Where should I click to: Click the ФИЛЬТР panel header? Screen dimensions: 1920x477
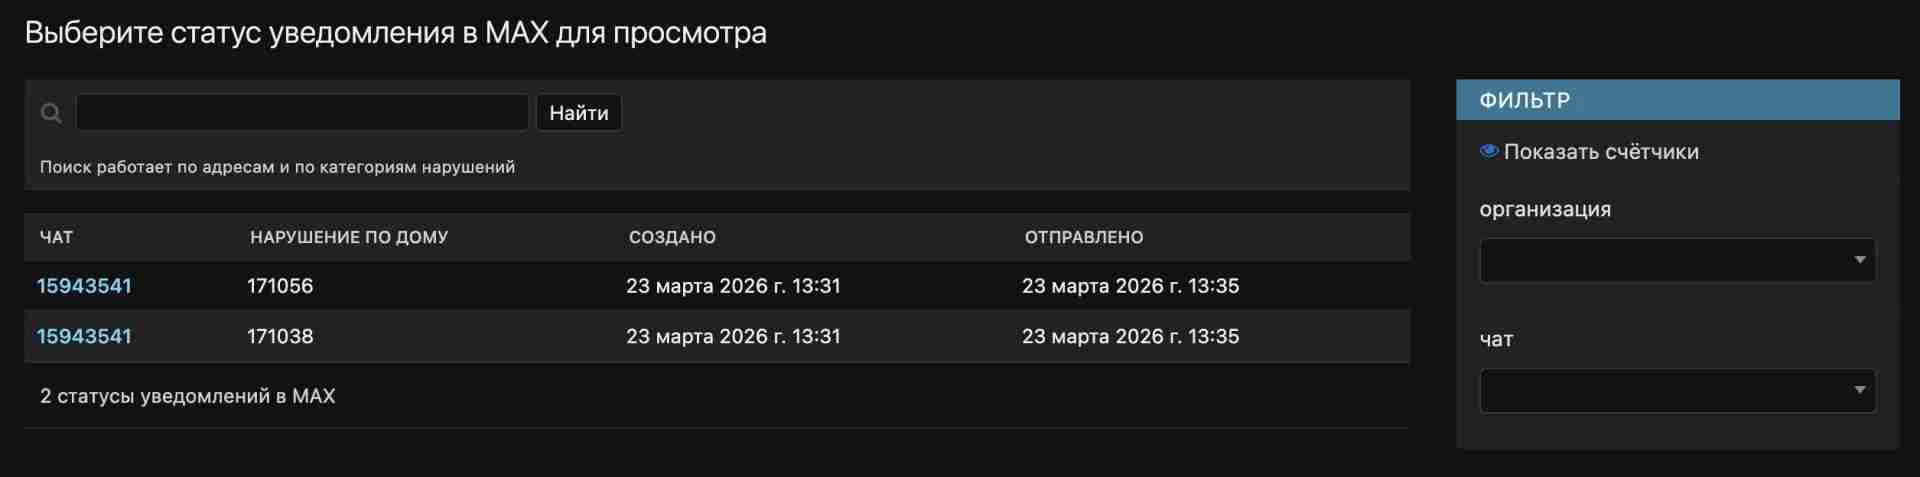(x=1677, y=100)
